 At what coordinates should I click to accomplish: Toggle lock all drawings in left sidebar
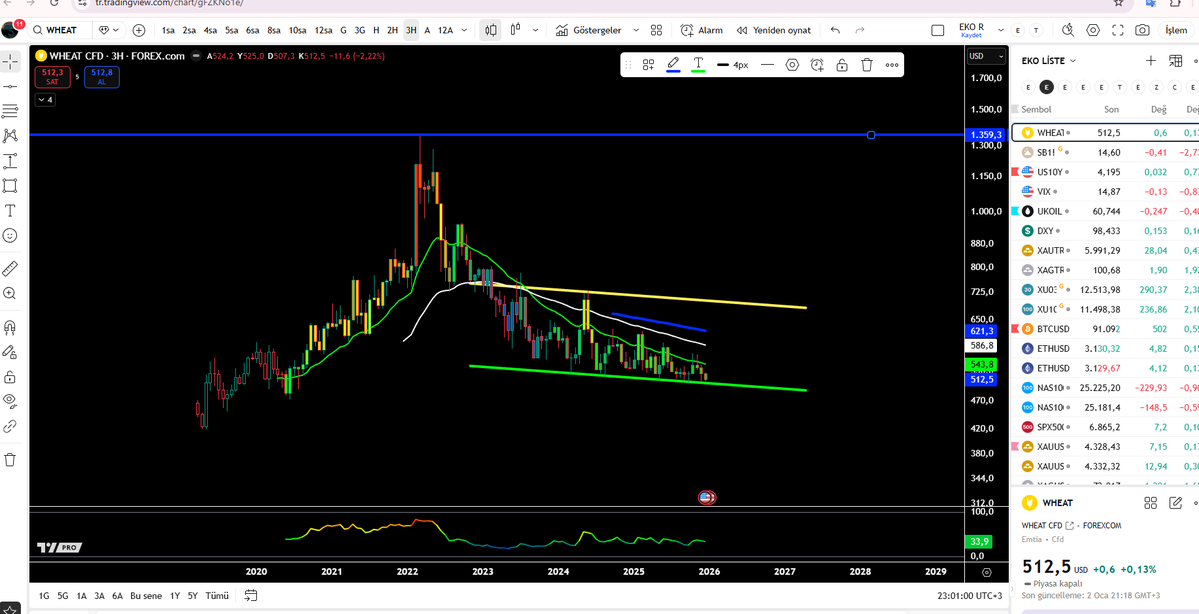(x=10, y=377)
